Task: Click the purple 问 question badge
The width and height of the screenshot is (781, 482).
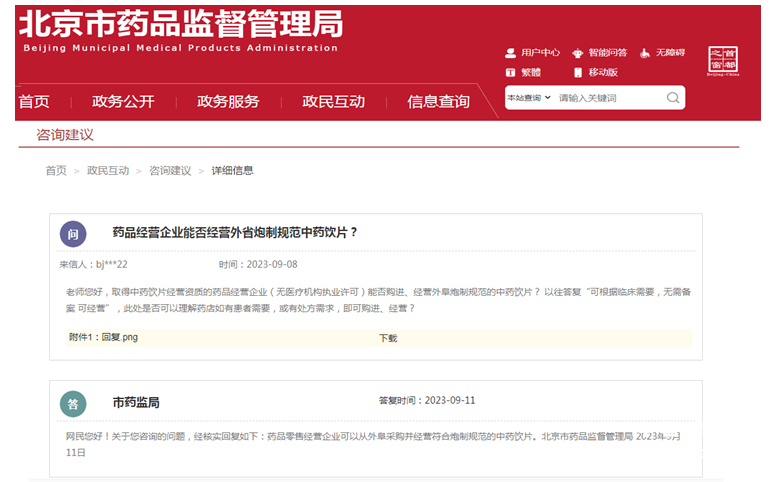Action: [73, 234]
